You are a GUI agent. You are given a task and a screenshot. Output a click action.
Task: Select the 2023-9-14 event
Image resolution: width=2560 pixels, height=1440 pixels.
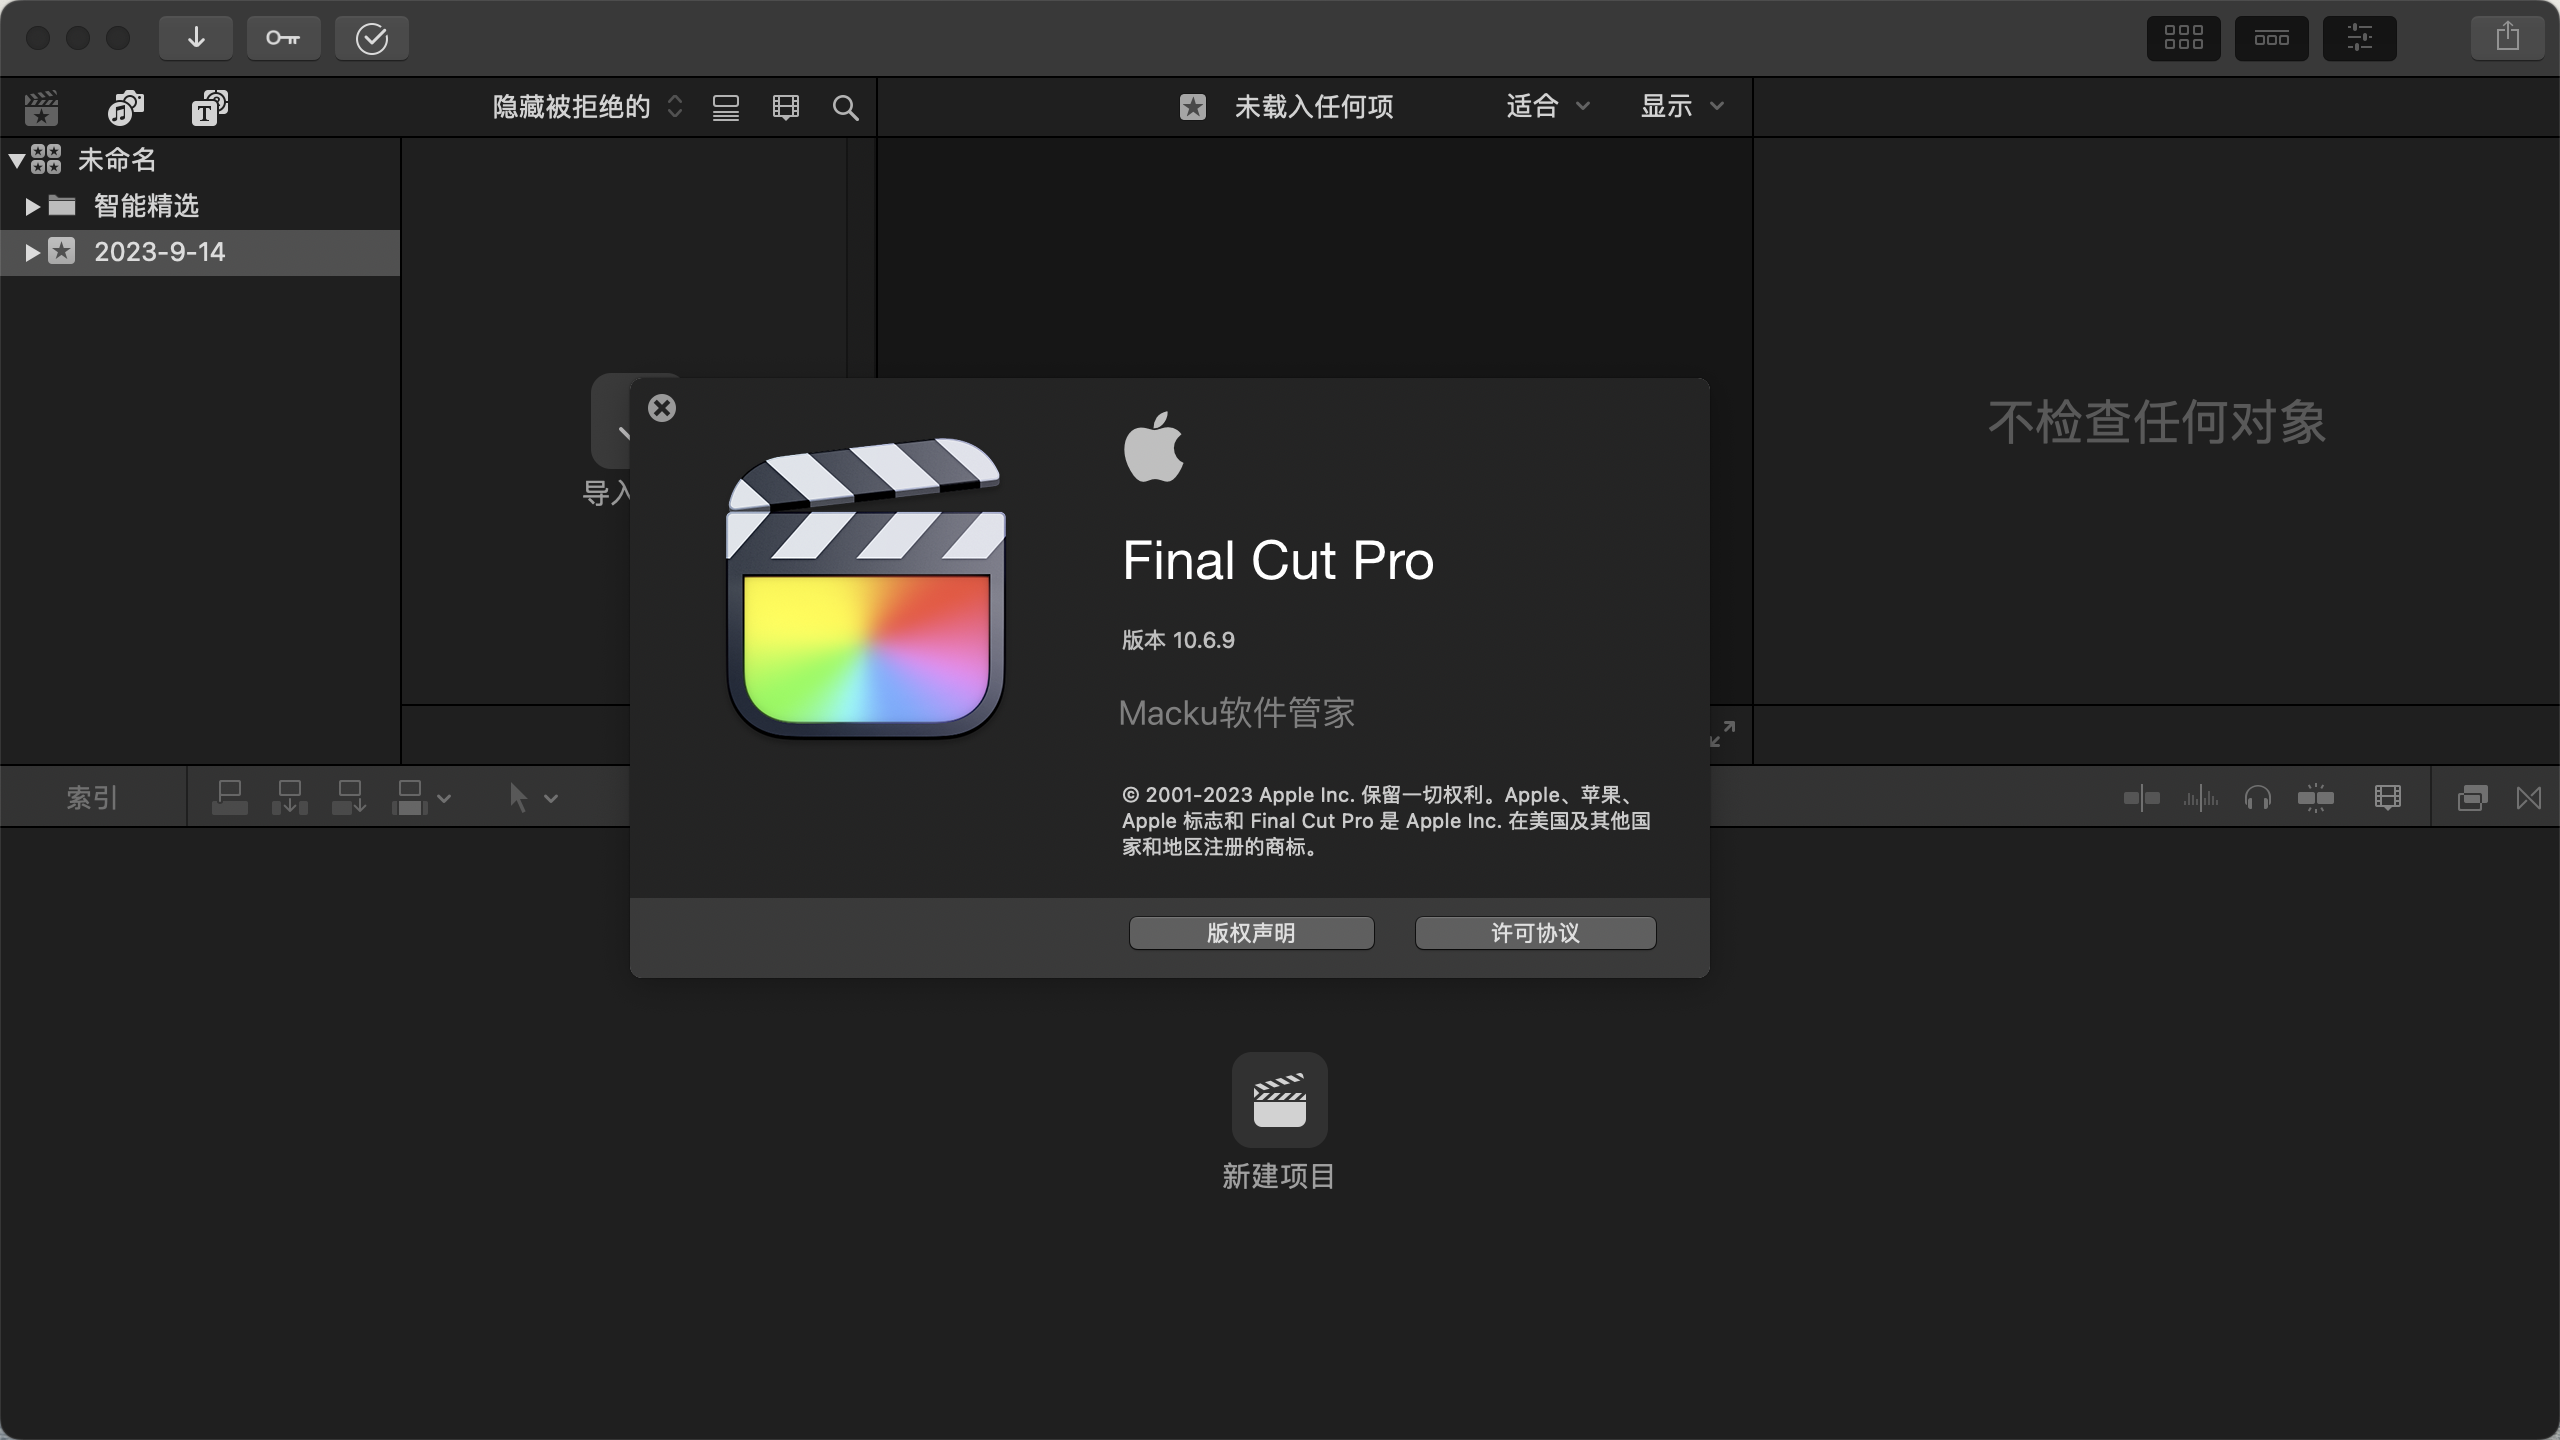point(200,252)
